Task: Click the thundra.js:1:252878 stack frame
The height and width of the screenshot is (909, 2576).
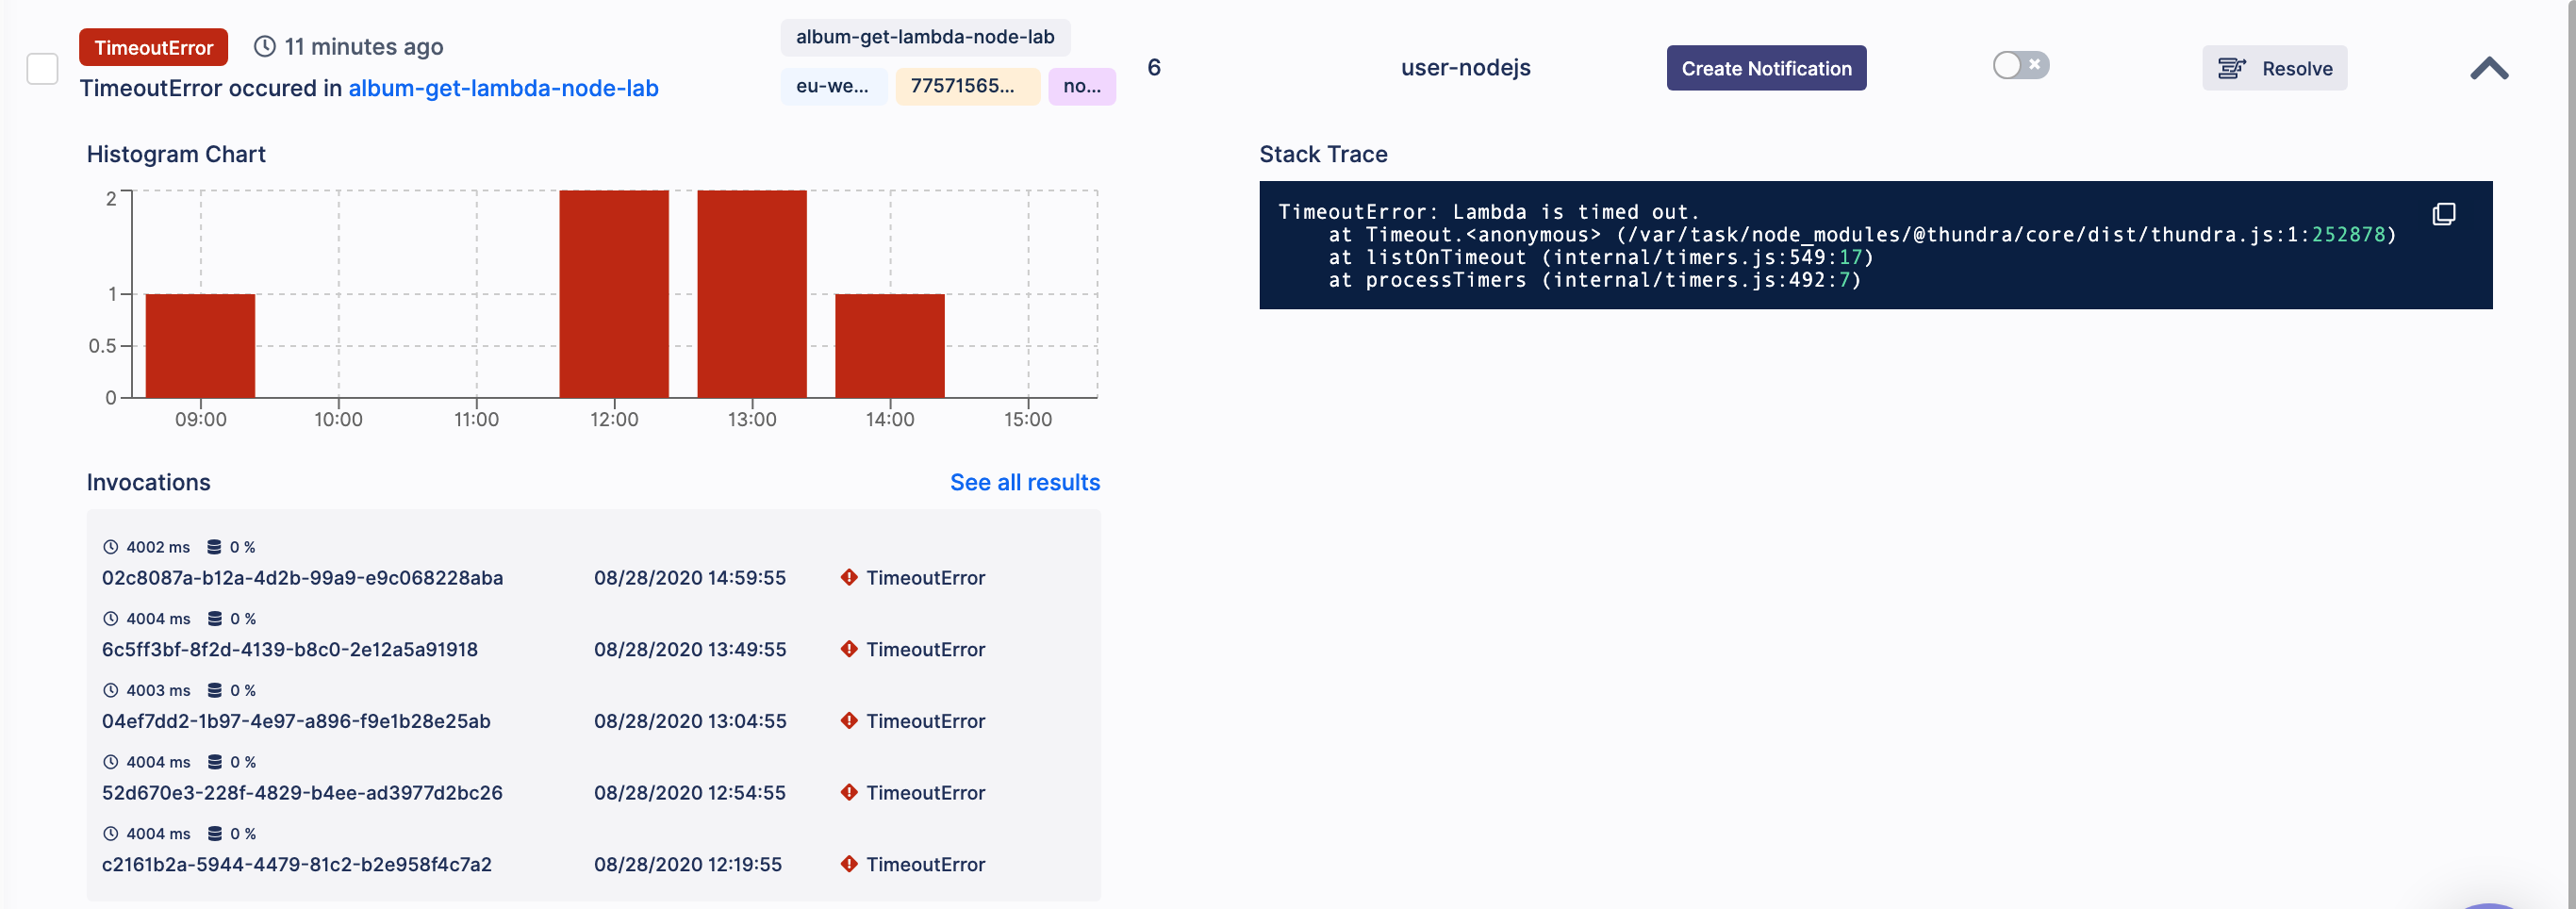Action: tap(1862, 235)
